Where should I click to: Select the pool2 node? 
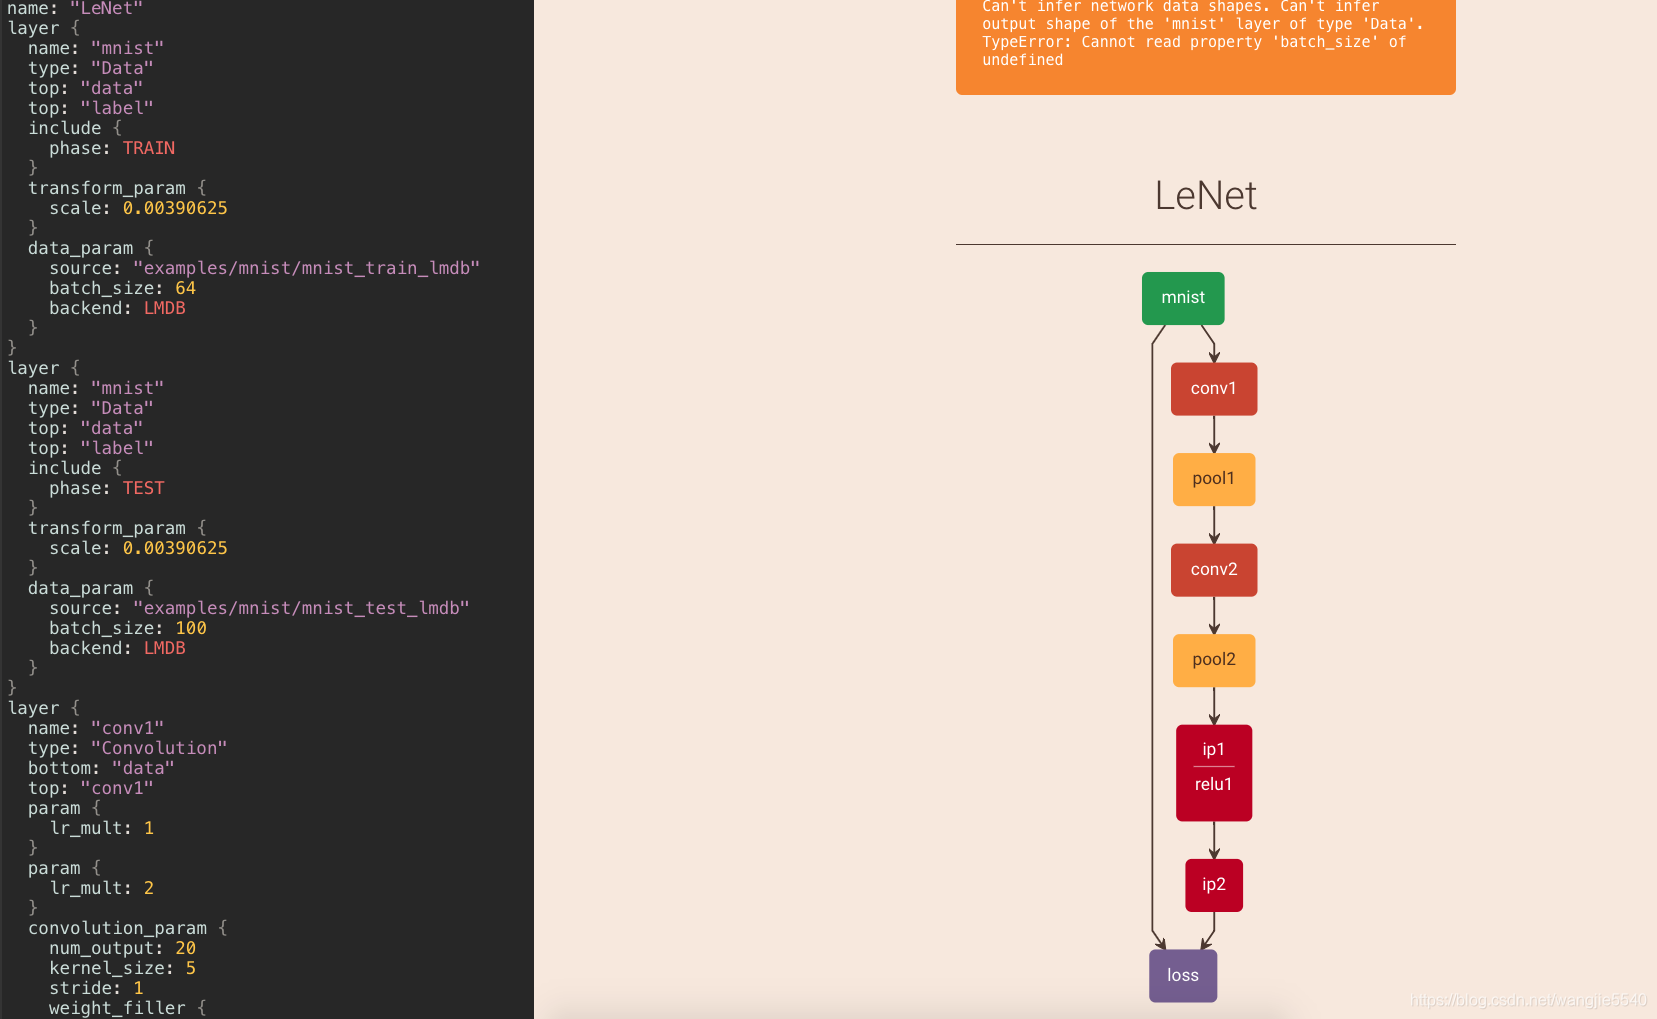[1214, 660]
